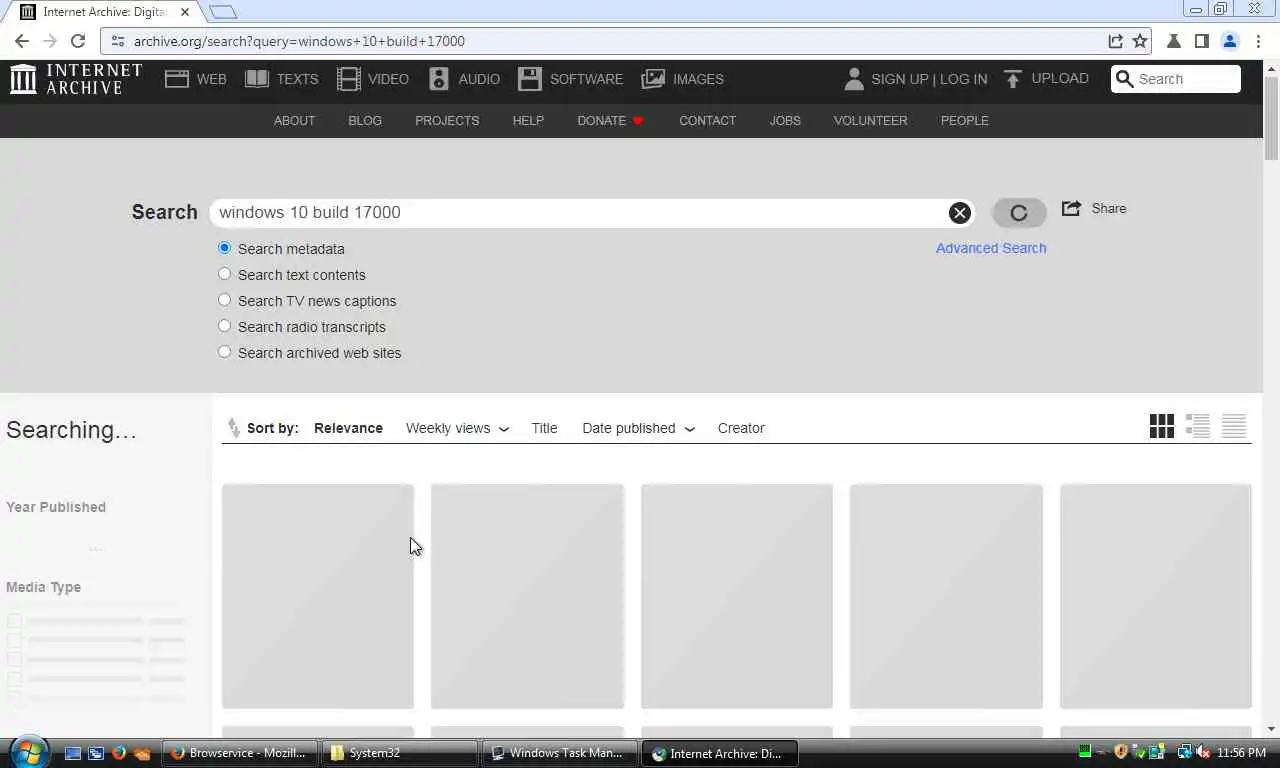Screen dimensions: 1280x768
Task: Click SIGN UP | LOG IN link
Action: pos(929,79)
